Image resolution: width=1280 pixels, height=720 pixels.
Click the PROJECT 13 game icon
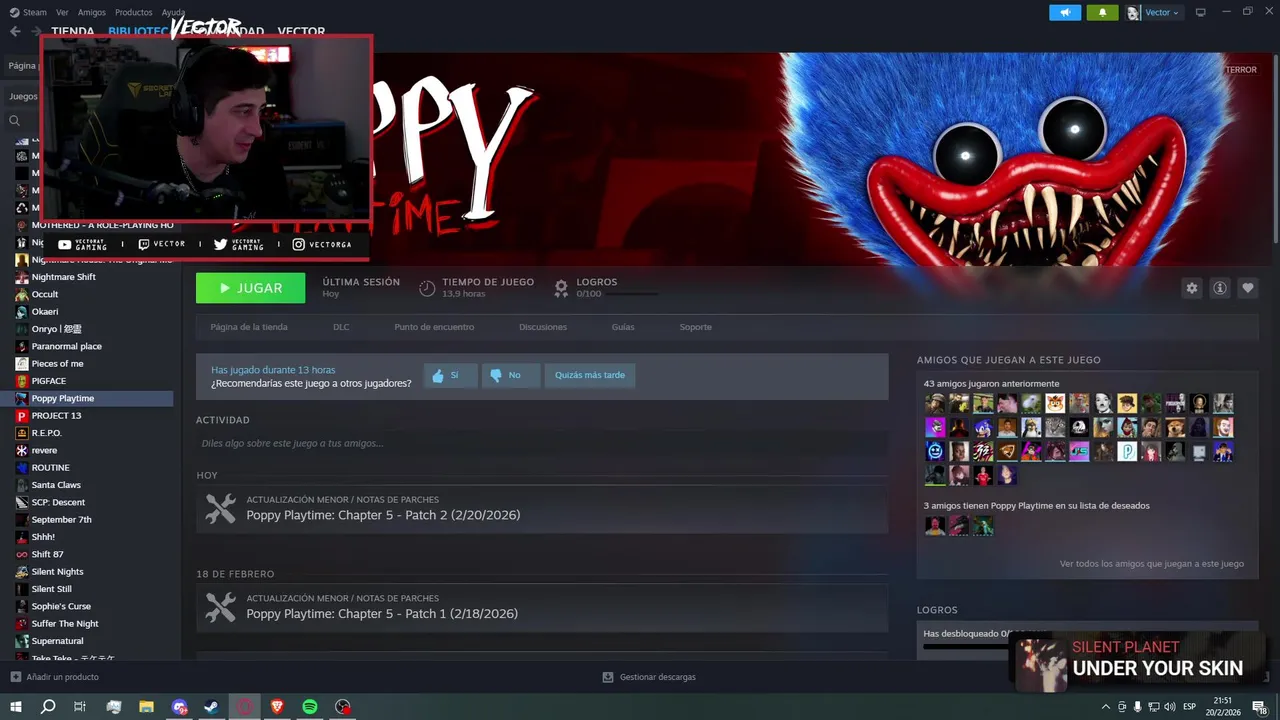(x=22, y=416)
